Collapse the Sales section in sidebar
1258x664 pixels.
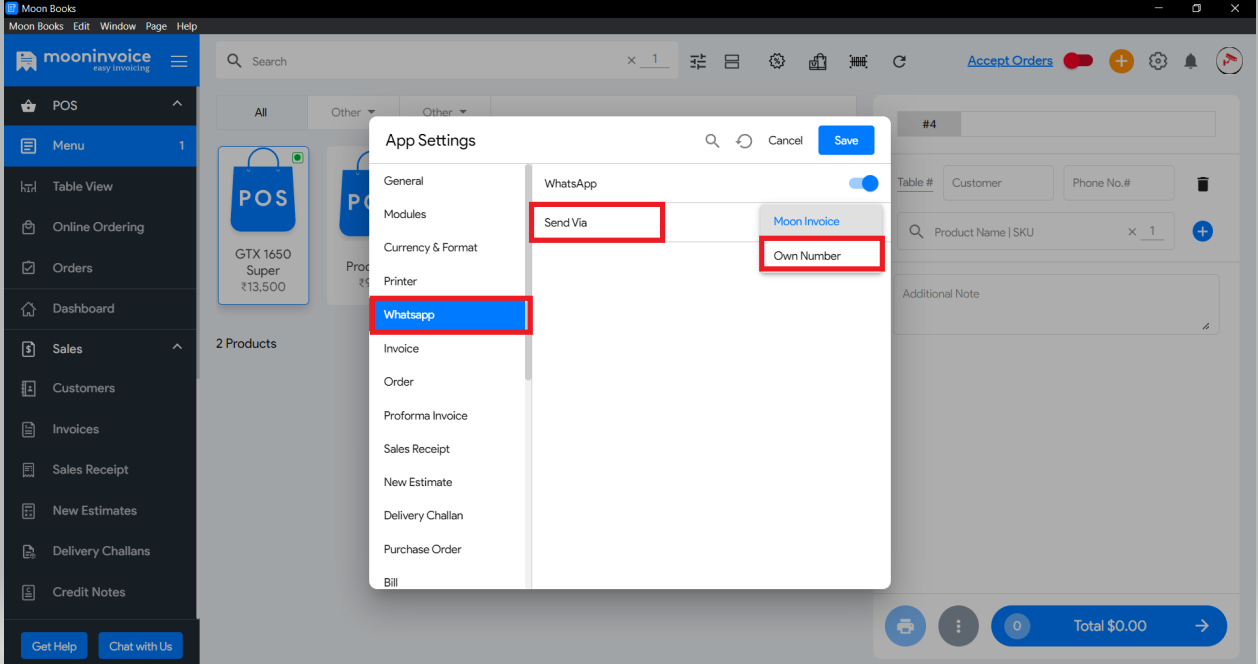click(x=177, y=347)
